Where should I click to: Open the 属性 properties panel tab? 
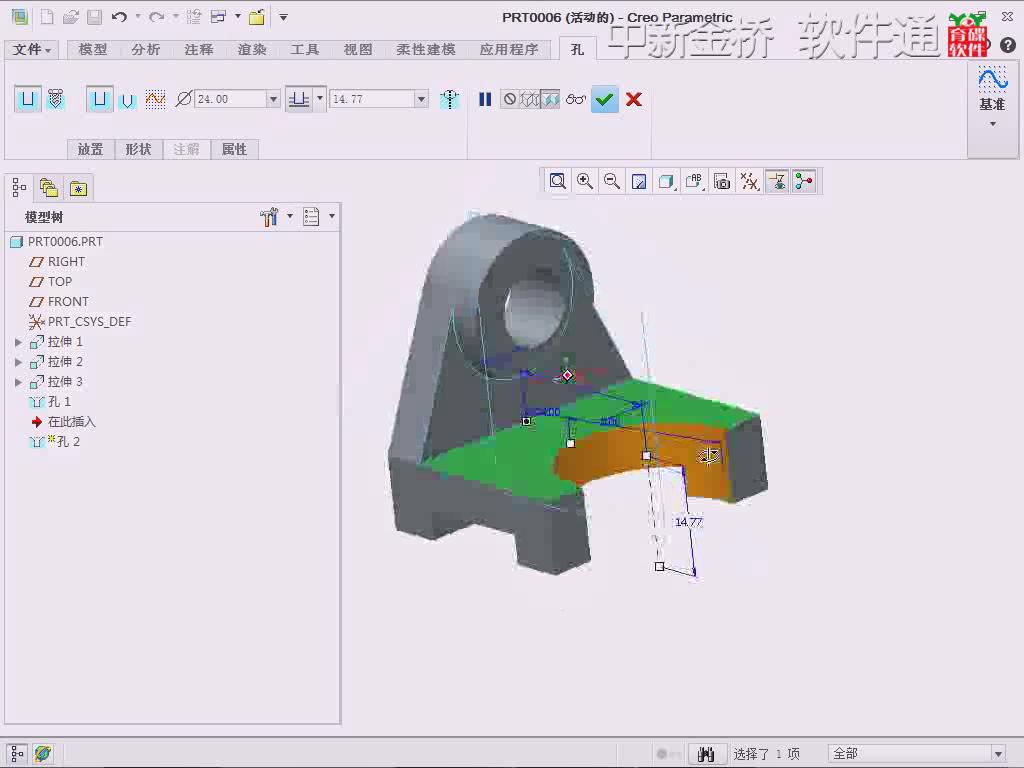click(234, 150)
